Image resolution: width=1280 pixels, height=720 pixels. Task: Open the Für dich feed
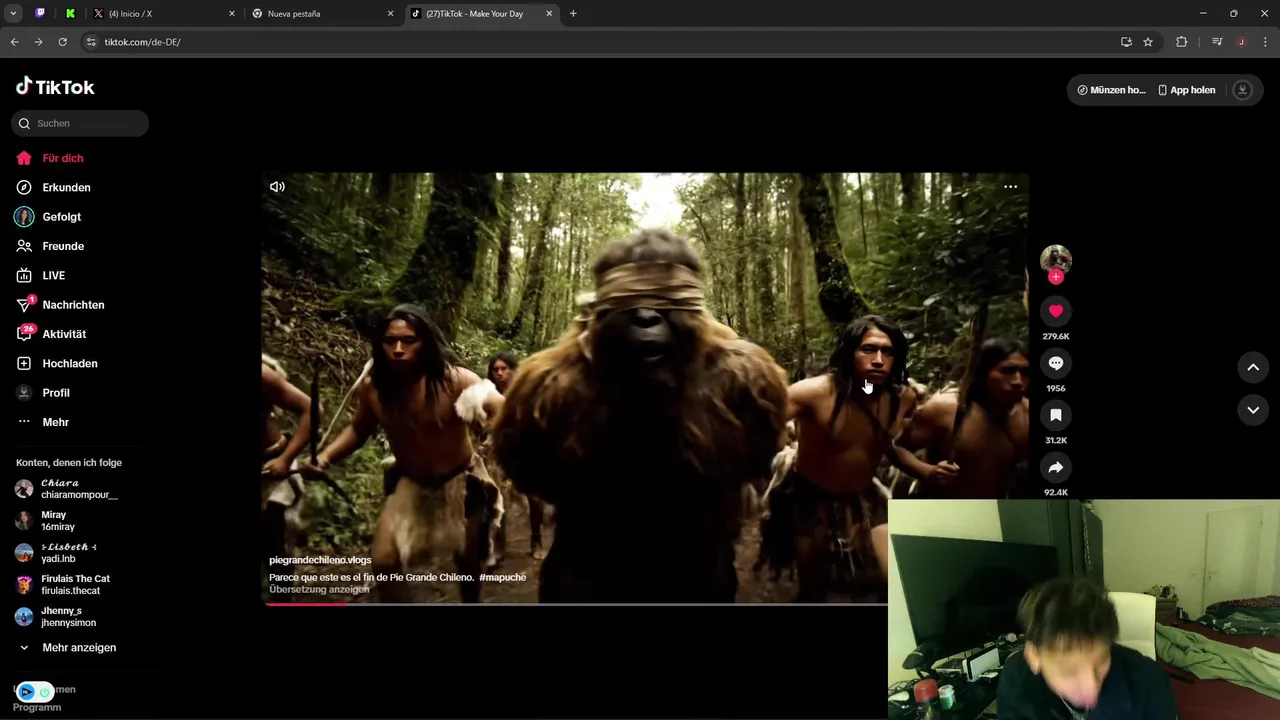point(62,158)
